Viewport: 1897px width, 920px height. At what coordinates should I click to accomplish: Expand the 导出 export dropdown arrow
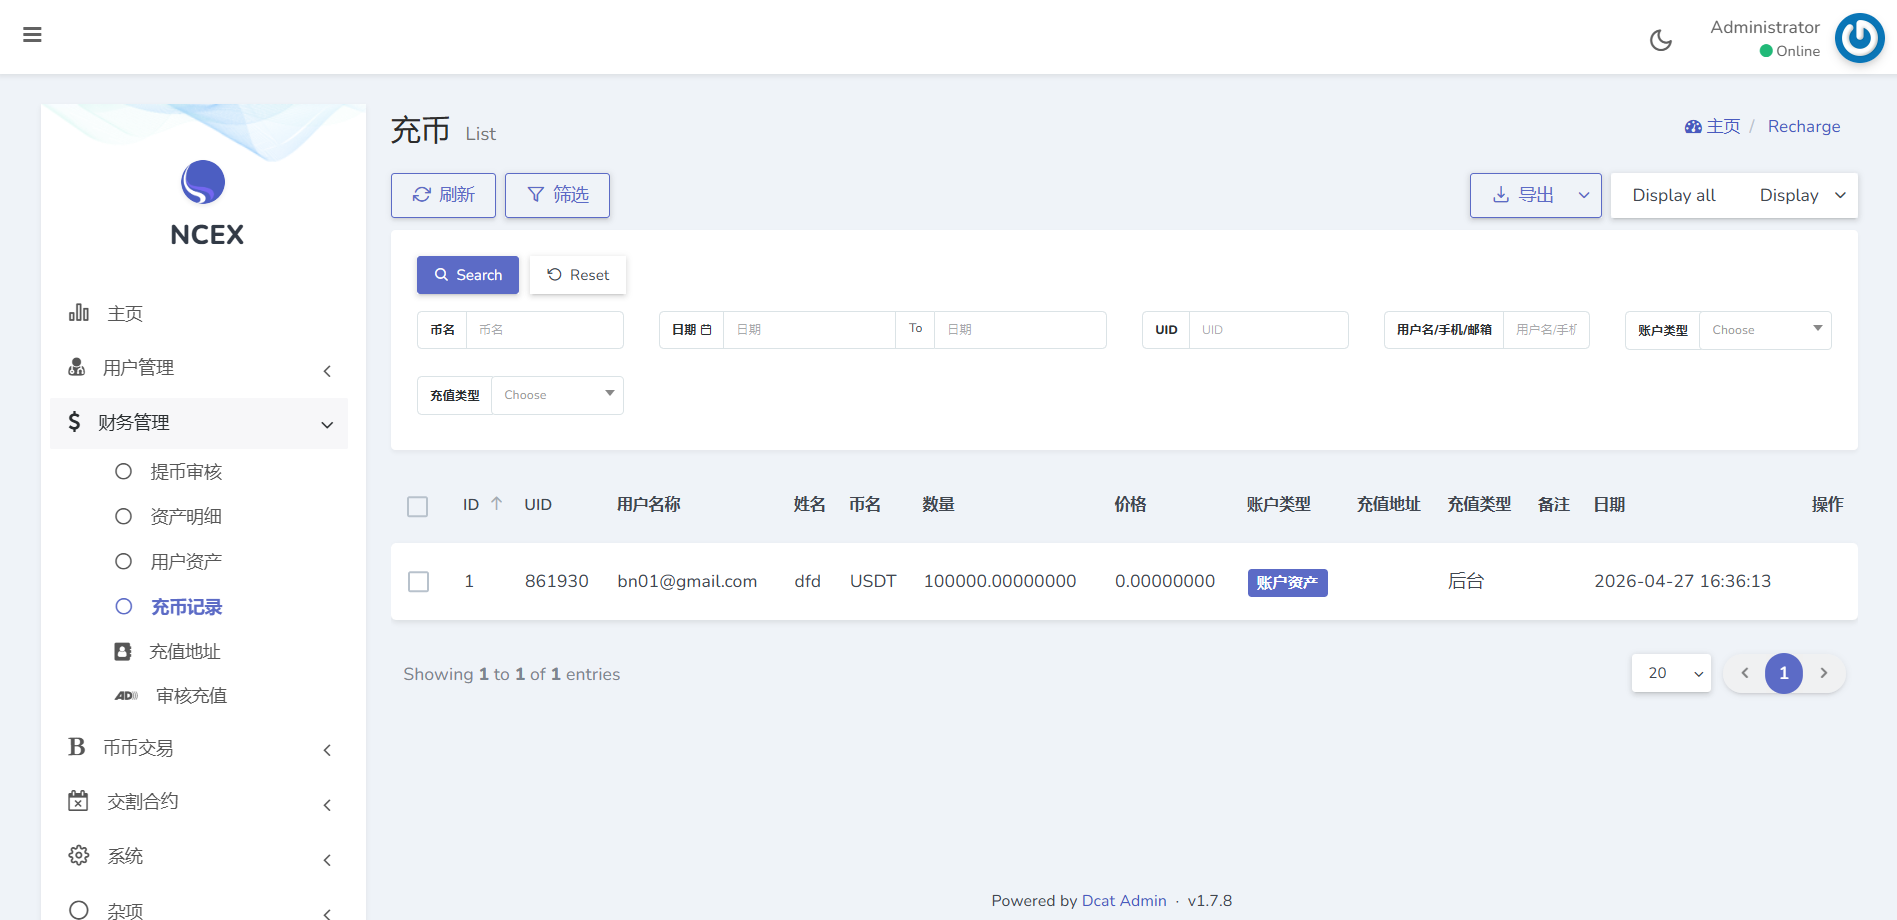point(1583,195)
